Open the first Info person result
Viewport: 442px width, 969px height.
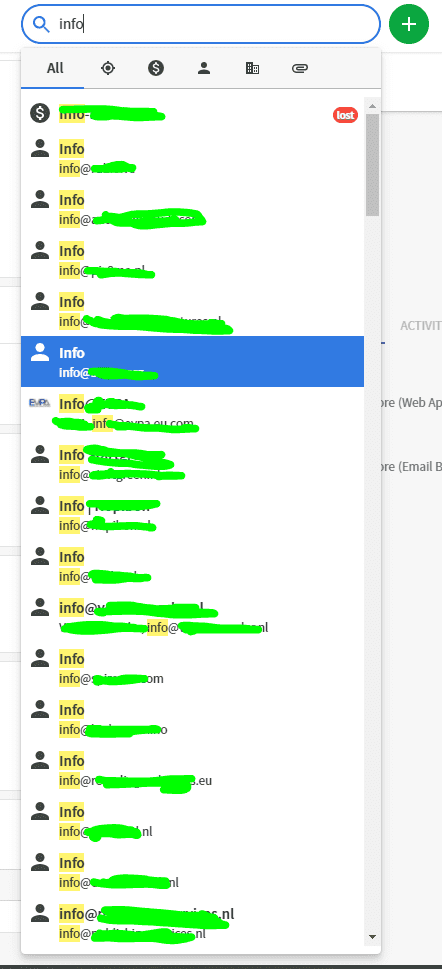pyautogui.click(x=192, y=158)
